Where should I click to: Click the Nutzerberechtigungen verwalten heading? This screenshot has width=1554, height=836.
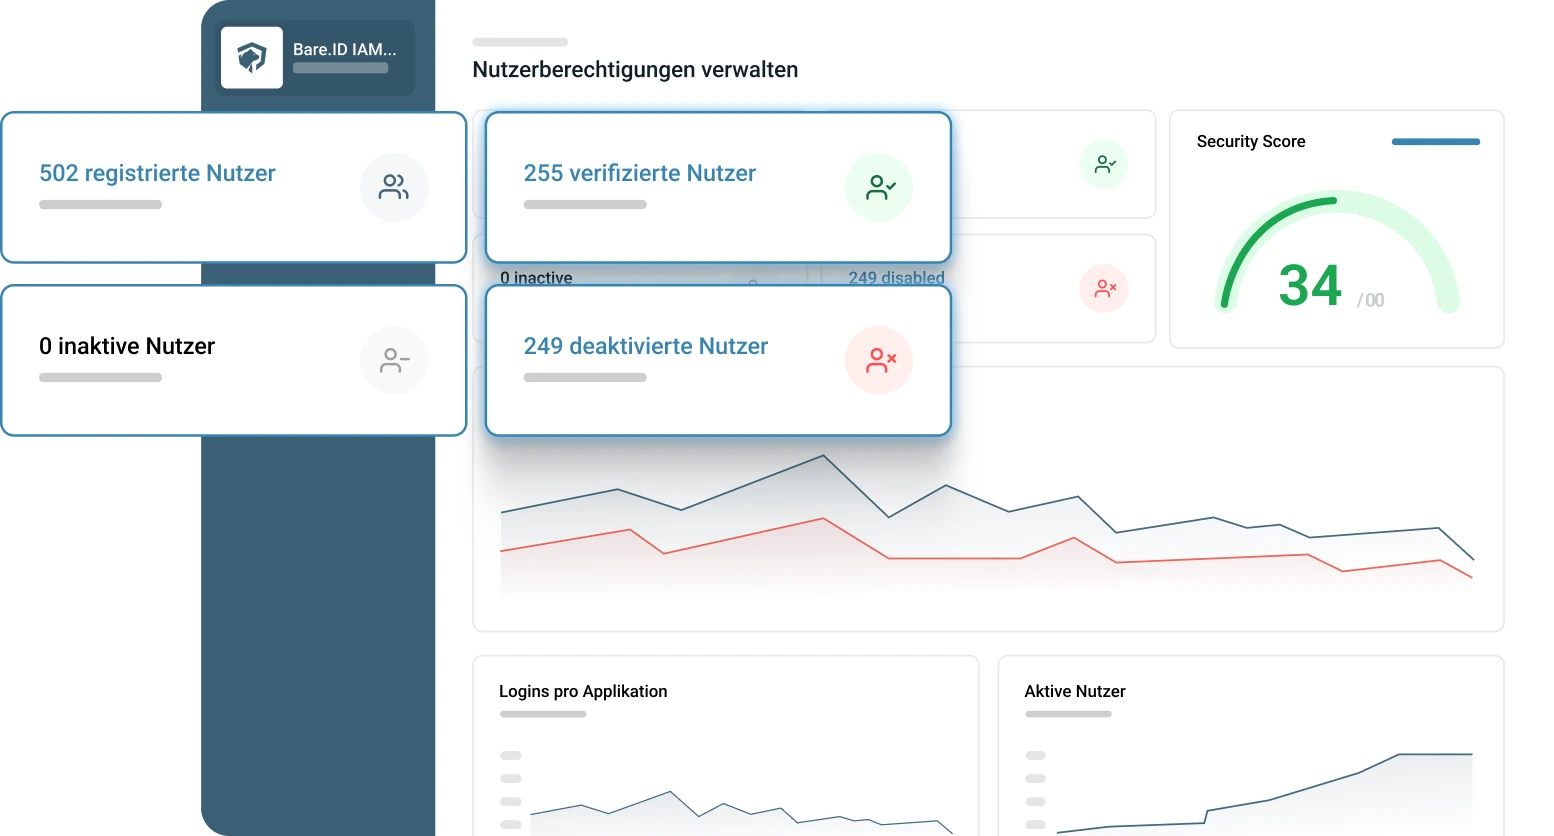pos(635,70)
